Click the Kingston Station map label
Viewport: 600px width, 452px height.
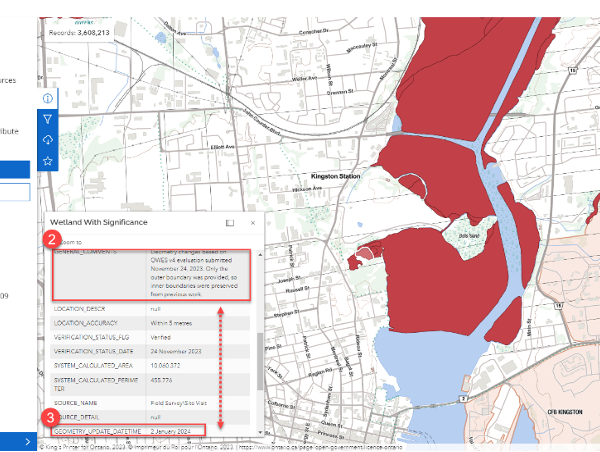tap(335, 176)
